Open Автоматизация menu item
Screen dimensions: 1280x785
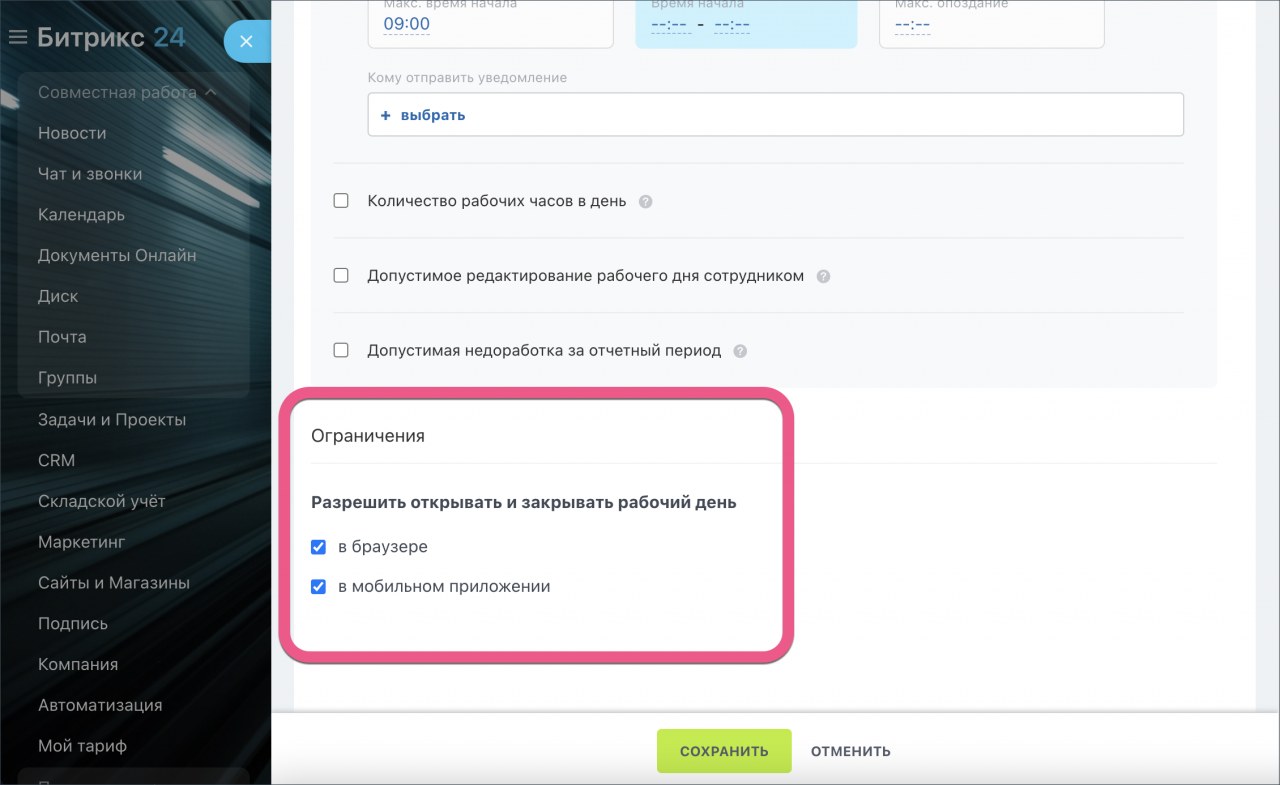(100, 706)
